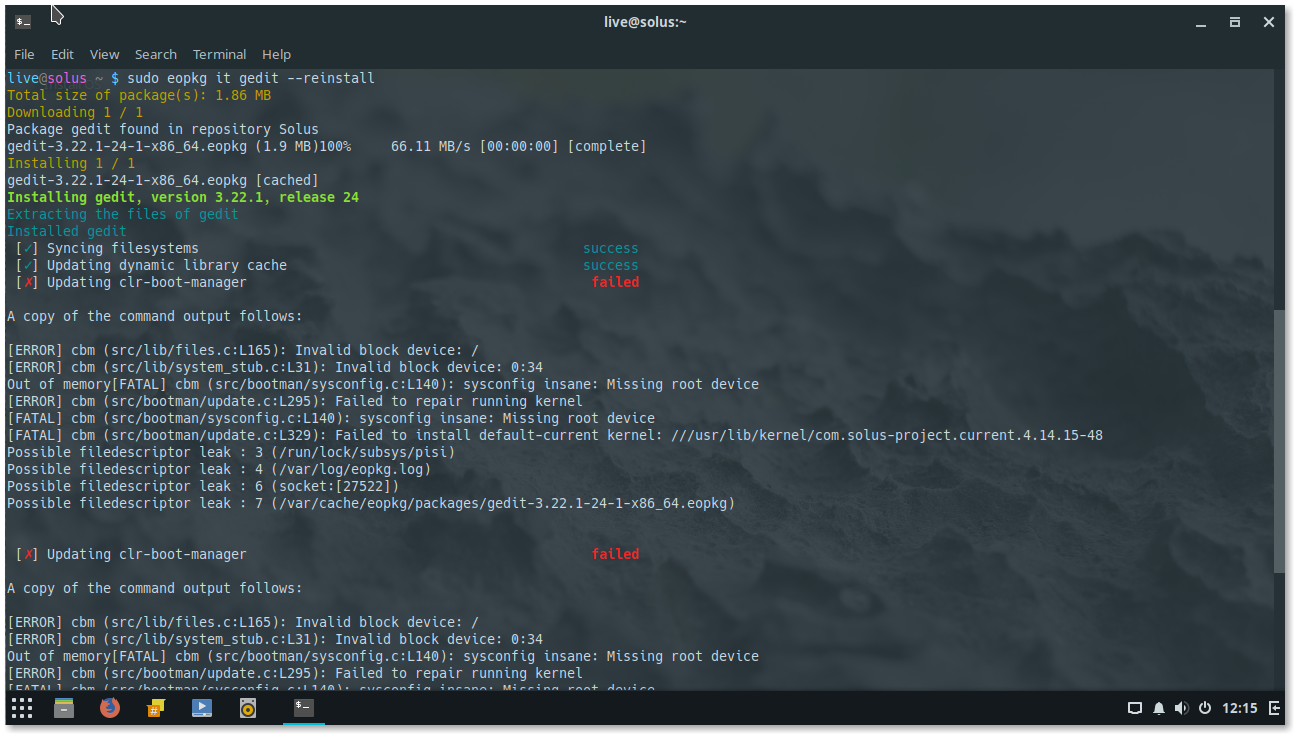
Task: Open the Search menu
Action: point(156,54)
